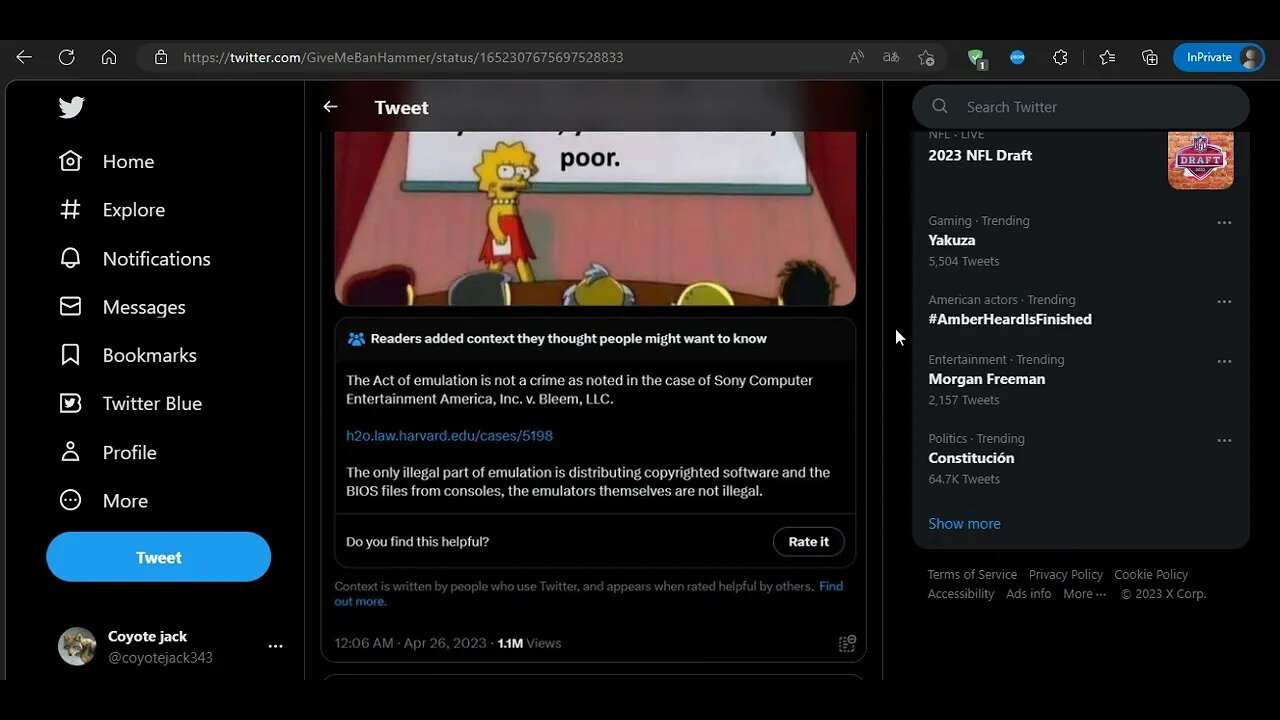Screen dimensions: 1280x720
Task: Open options for #AmberHeardIsFinished trend
Action: click(x=1224, y=301)
